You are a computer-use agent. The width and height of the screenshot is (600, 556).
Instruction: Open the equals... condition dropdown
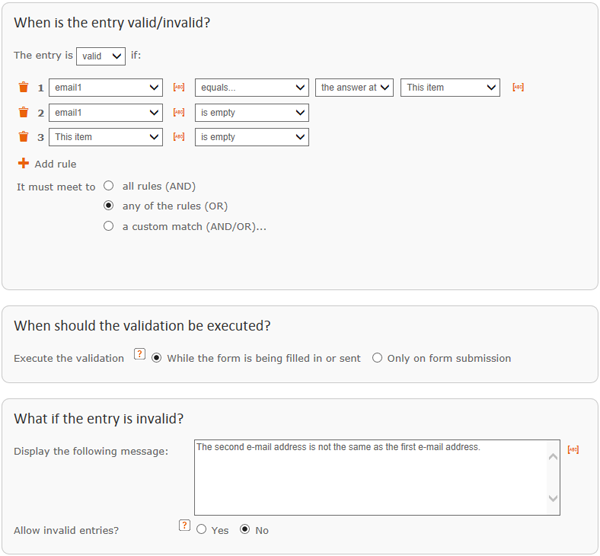(252, 87)
